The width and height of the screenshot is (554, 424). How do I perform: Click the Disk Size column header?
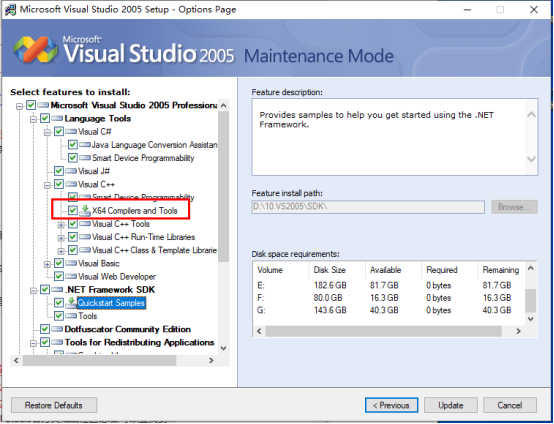point(337,270)
